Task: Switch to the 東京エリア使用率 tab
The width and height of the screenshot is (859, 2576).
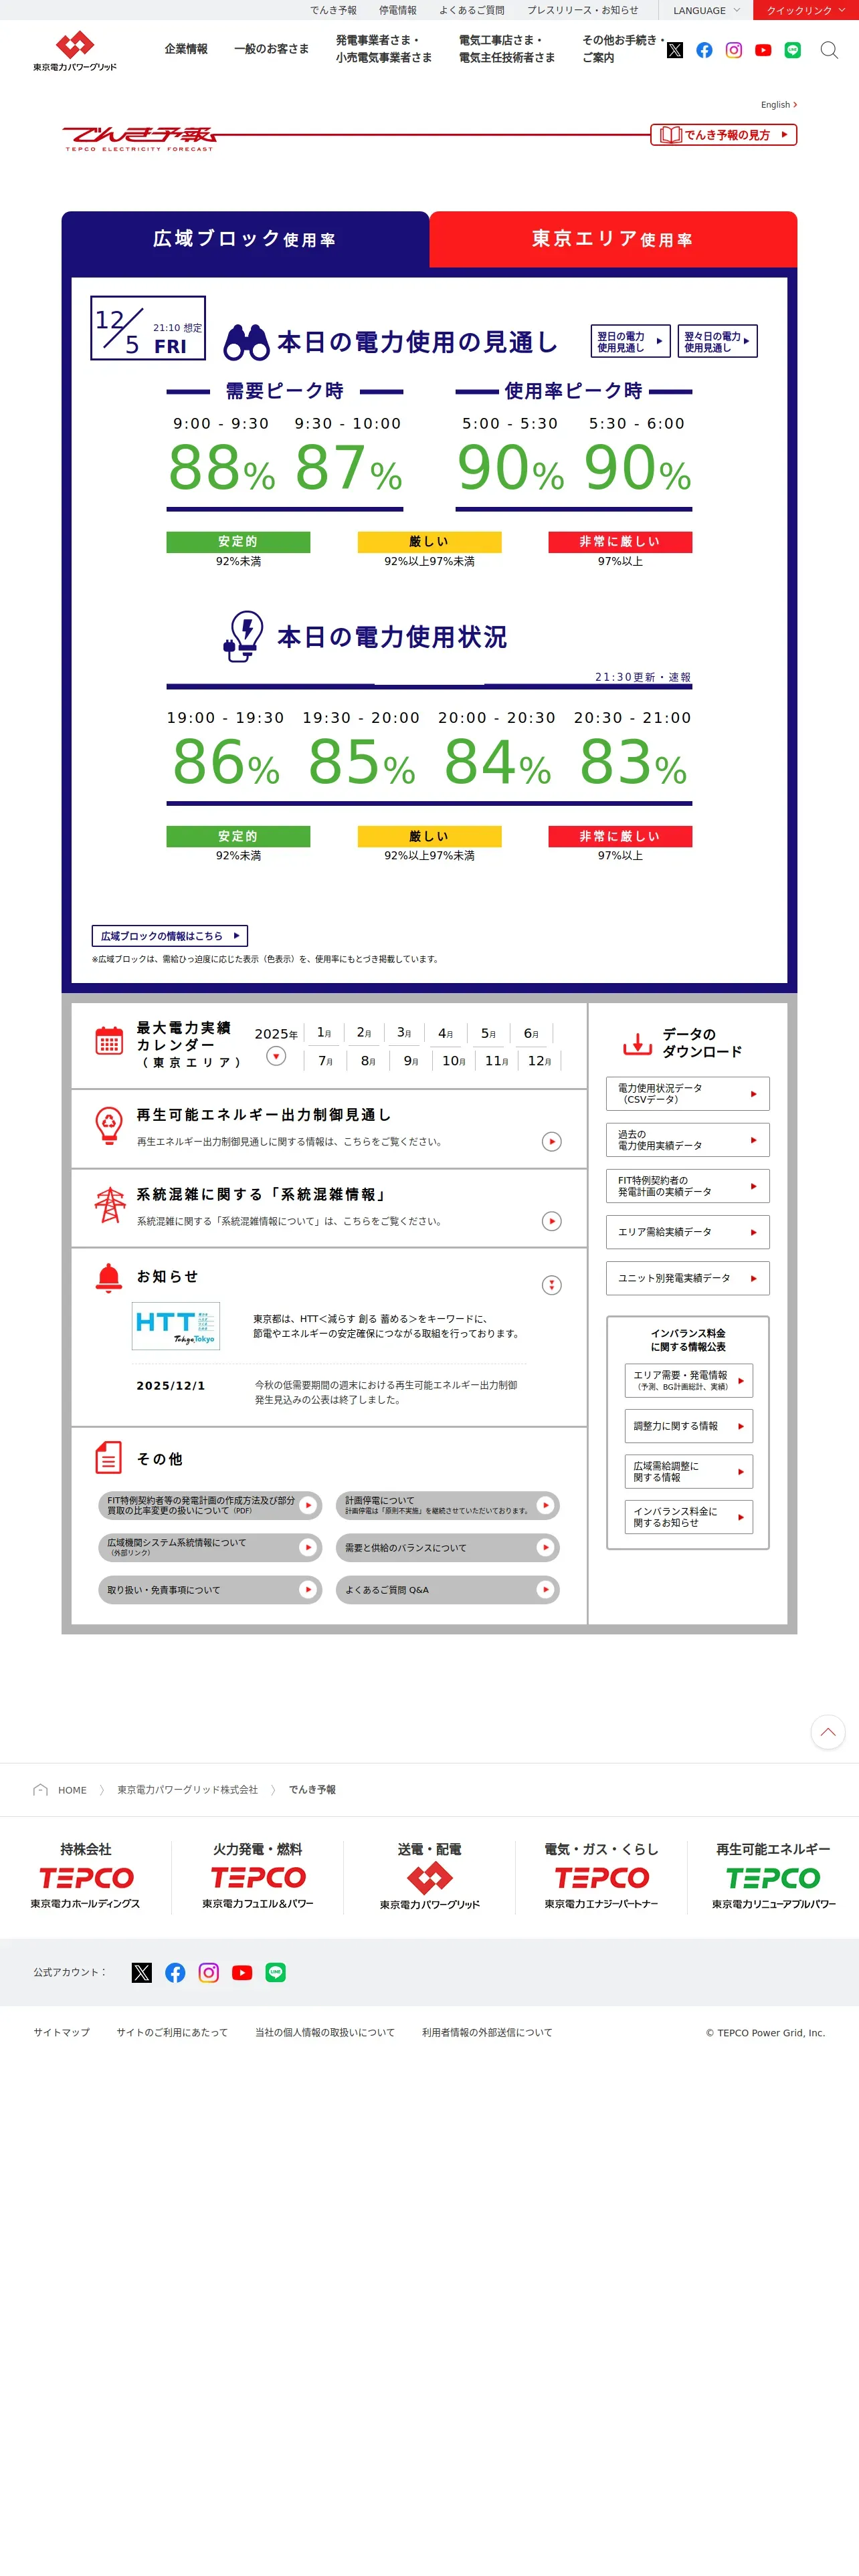Action: [613, 239]
